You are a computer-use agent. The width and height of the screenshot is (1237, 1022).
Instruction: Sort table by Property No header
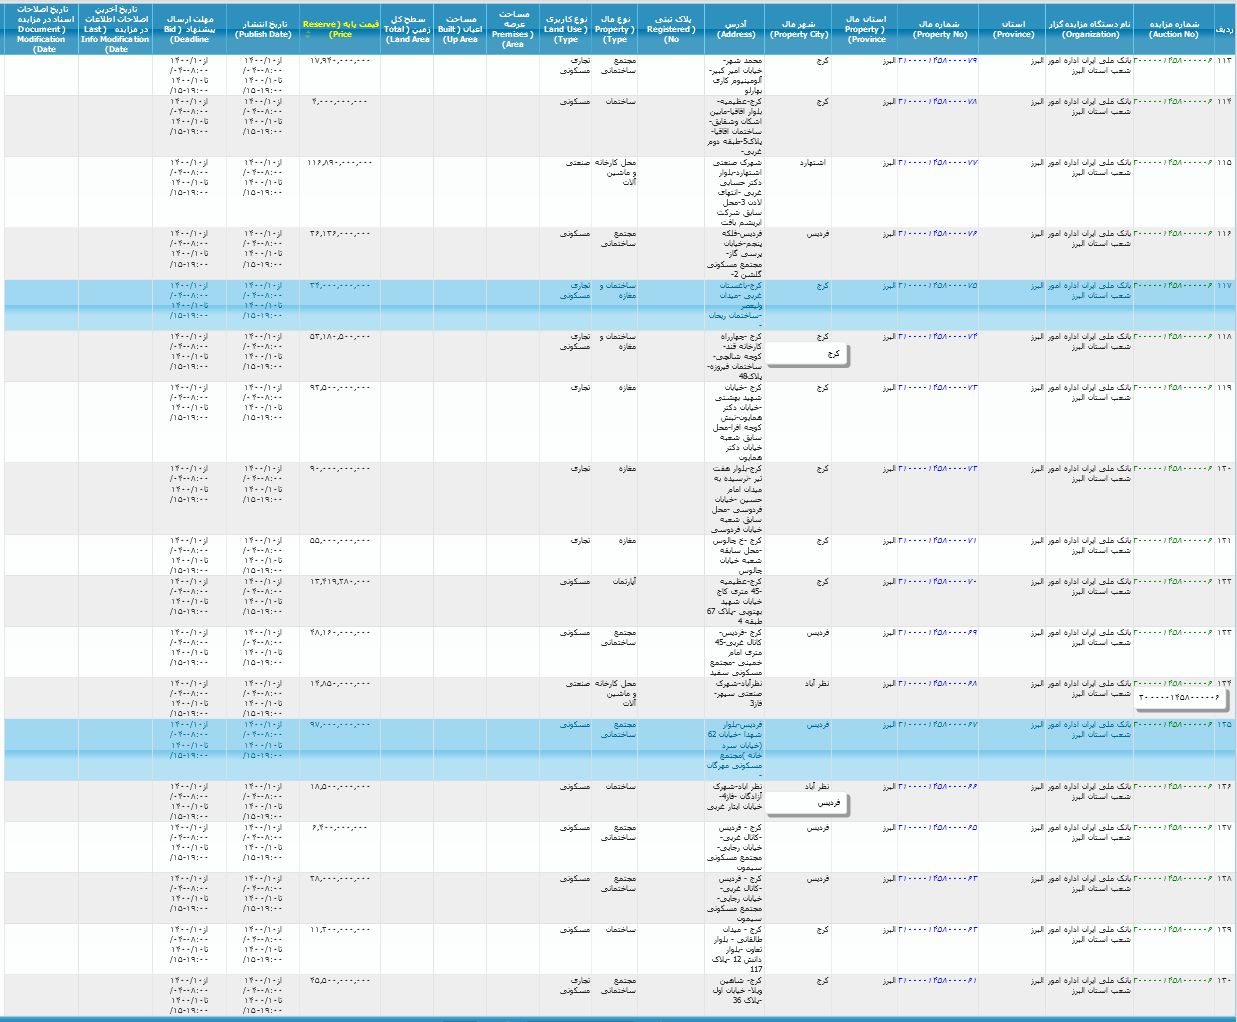pyautogui.click(x=939, y=29)
